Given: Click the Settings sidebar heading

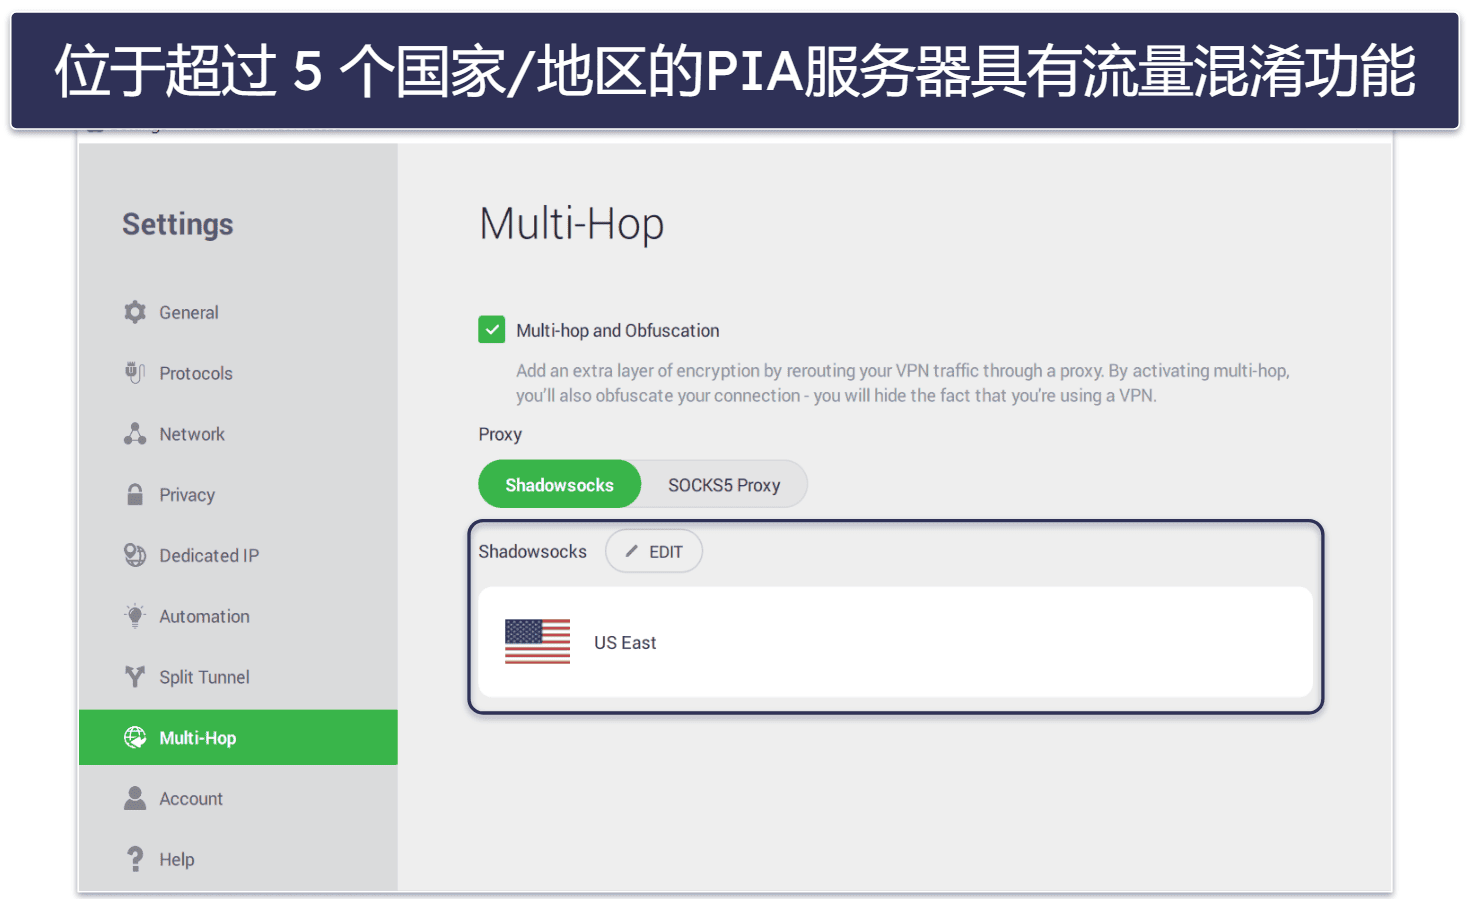Looking at the screenshot, I should pos(178,224).
